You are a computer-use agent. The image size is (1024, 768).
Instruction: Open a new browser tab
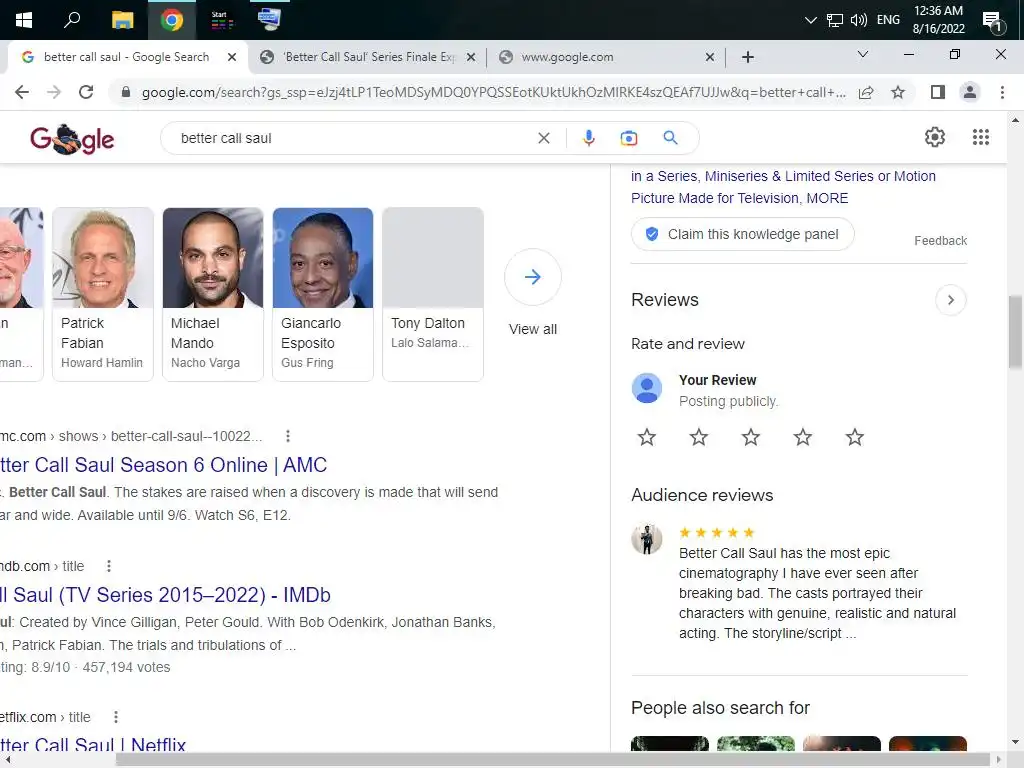coord(748,57)
